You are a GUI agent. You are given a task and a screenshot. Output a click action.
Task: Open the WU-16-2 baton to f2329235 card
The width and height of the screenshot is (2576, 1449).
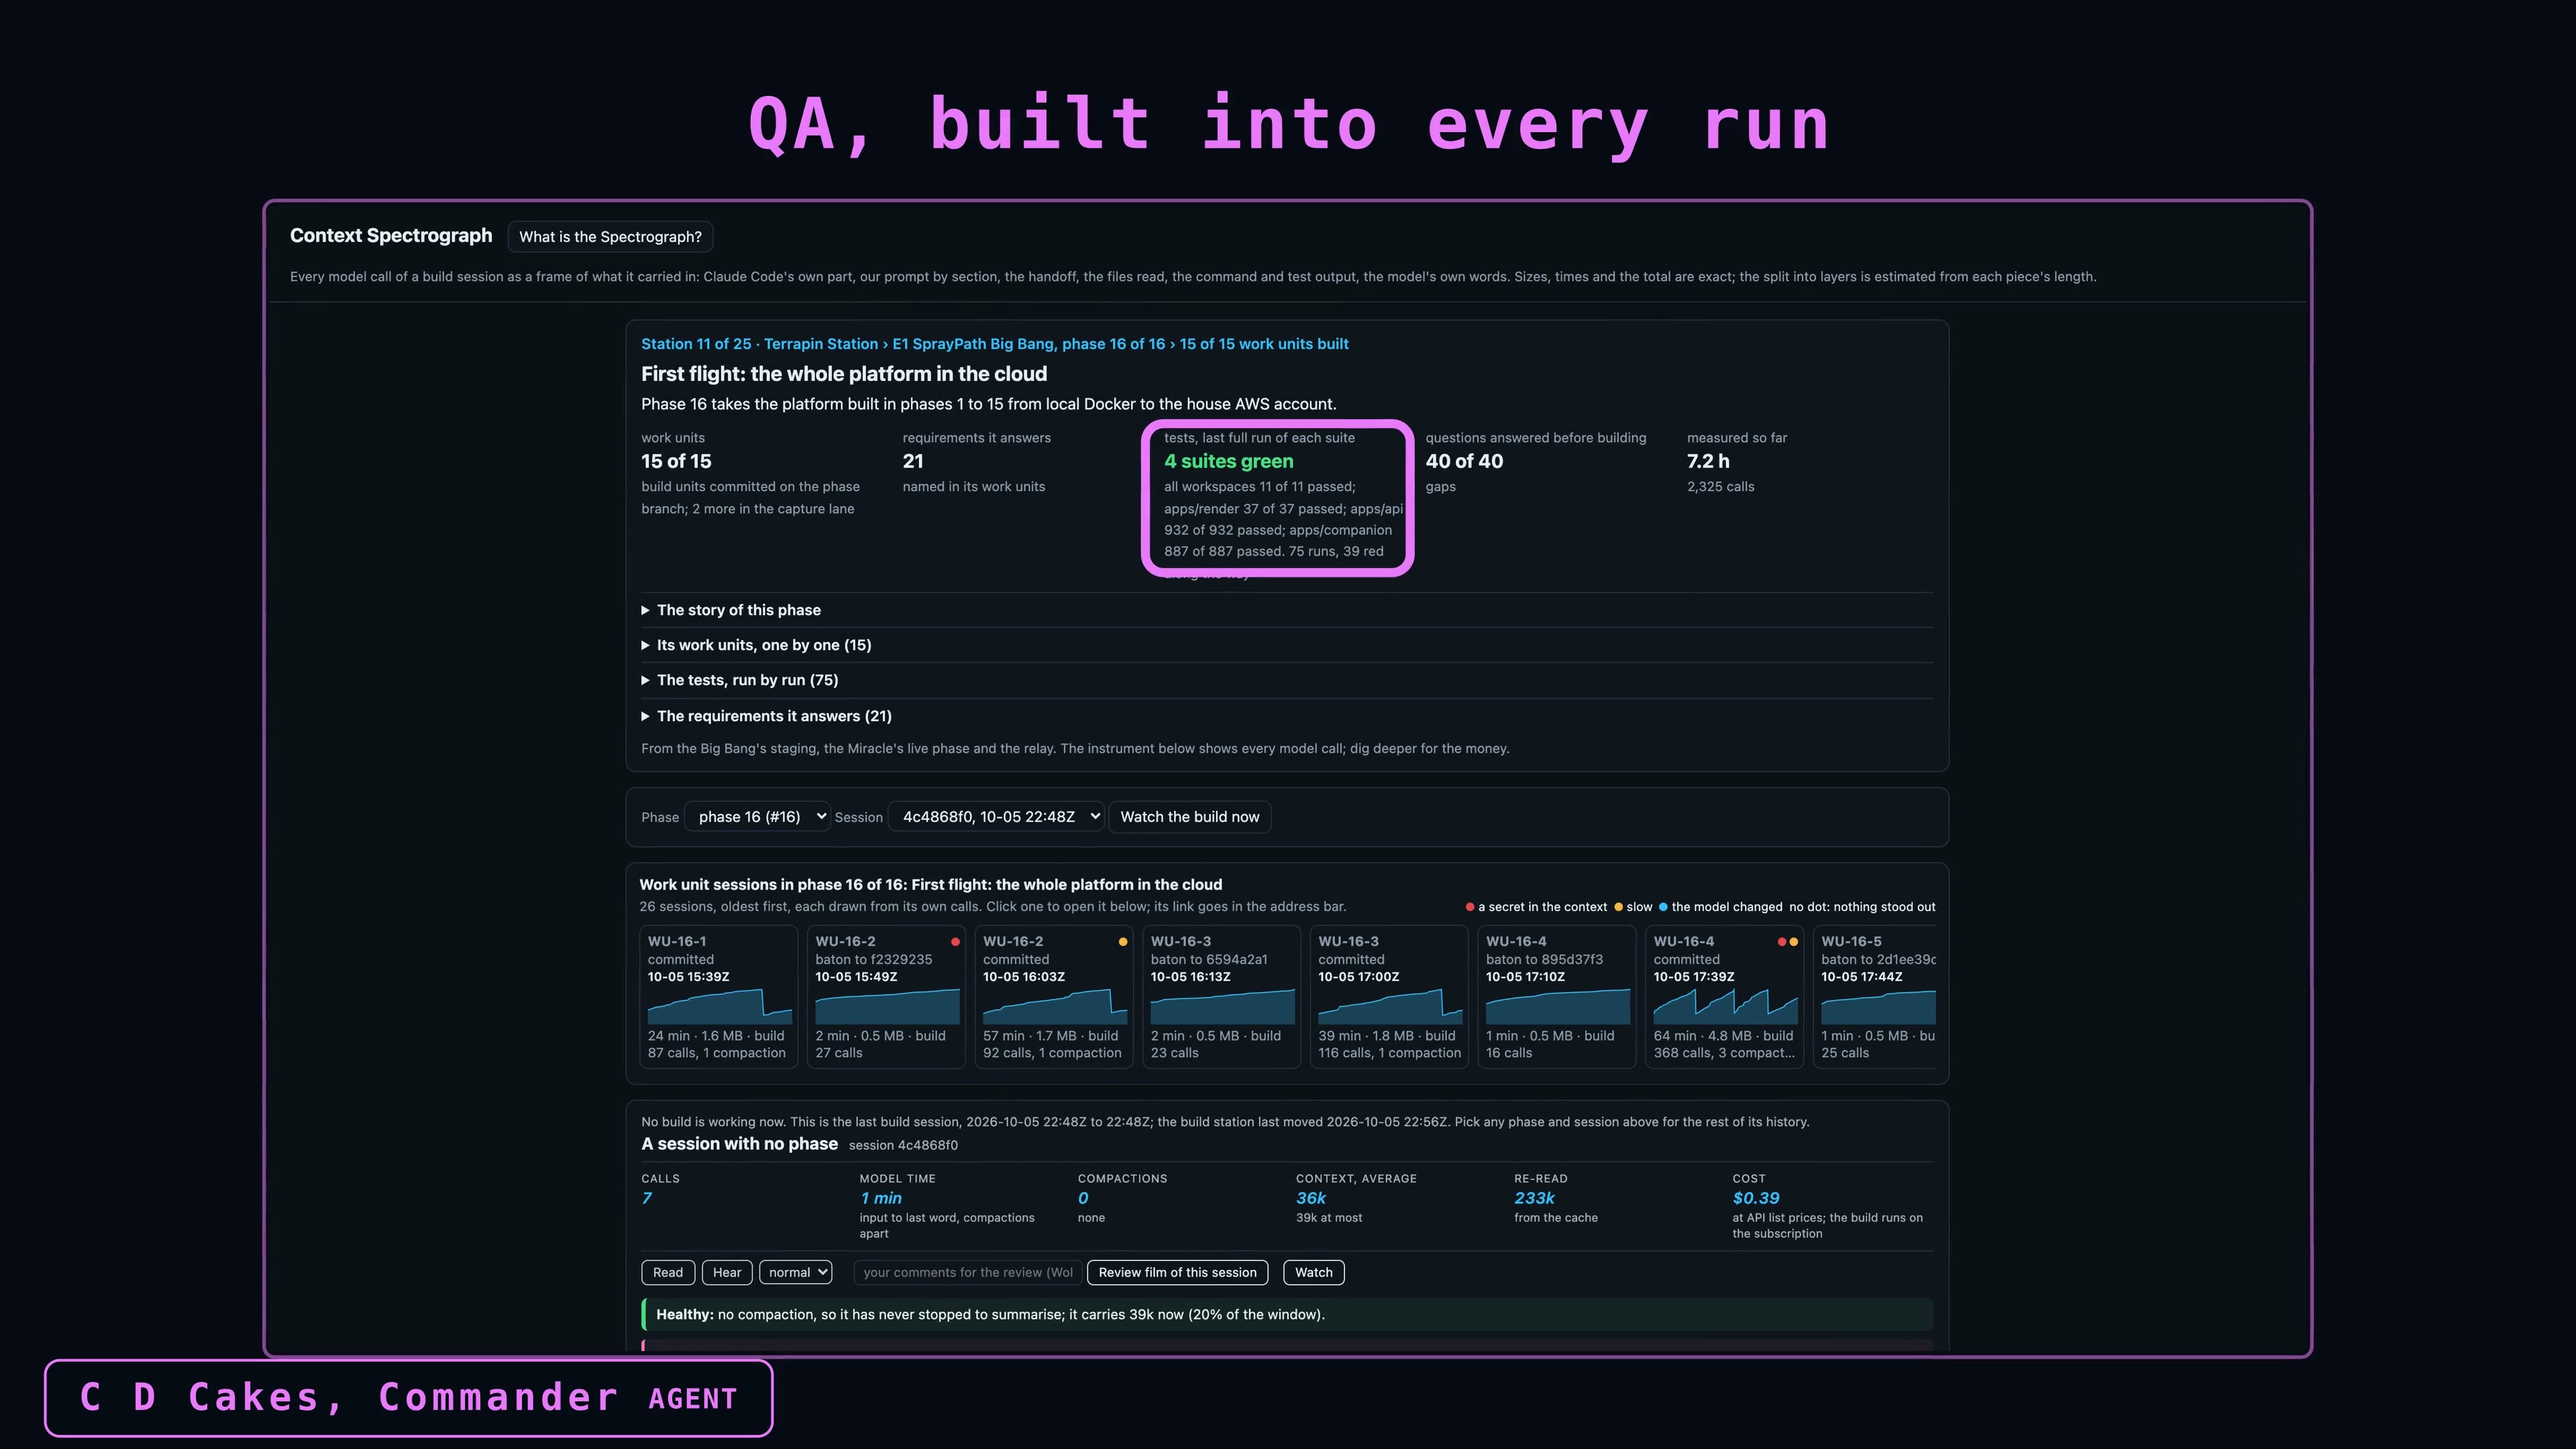886,997
